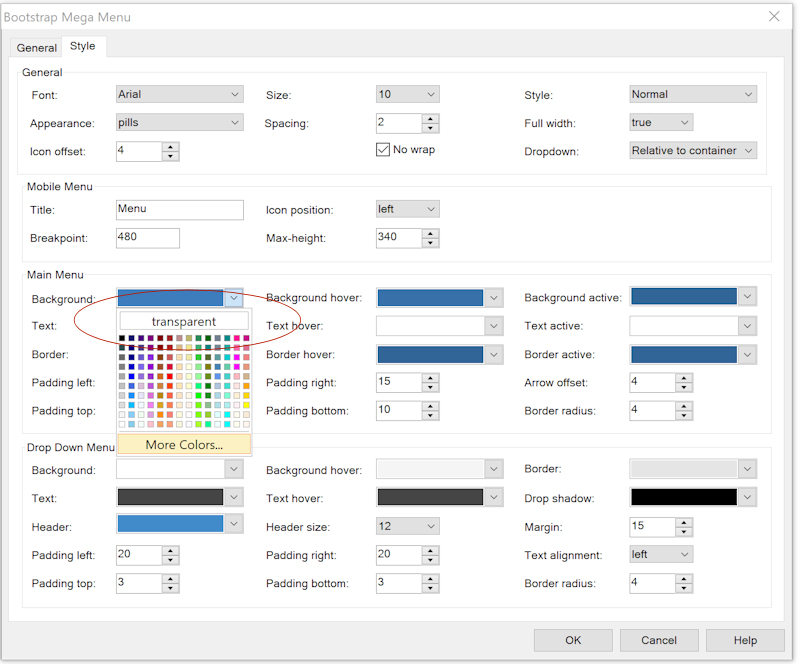Click the Max-height value field

399,238
